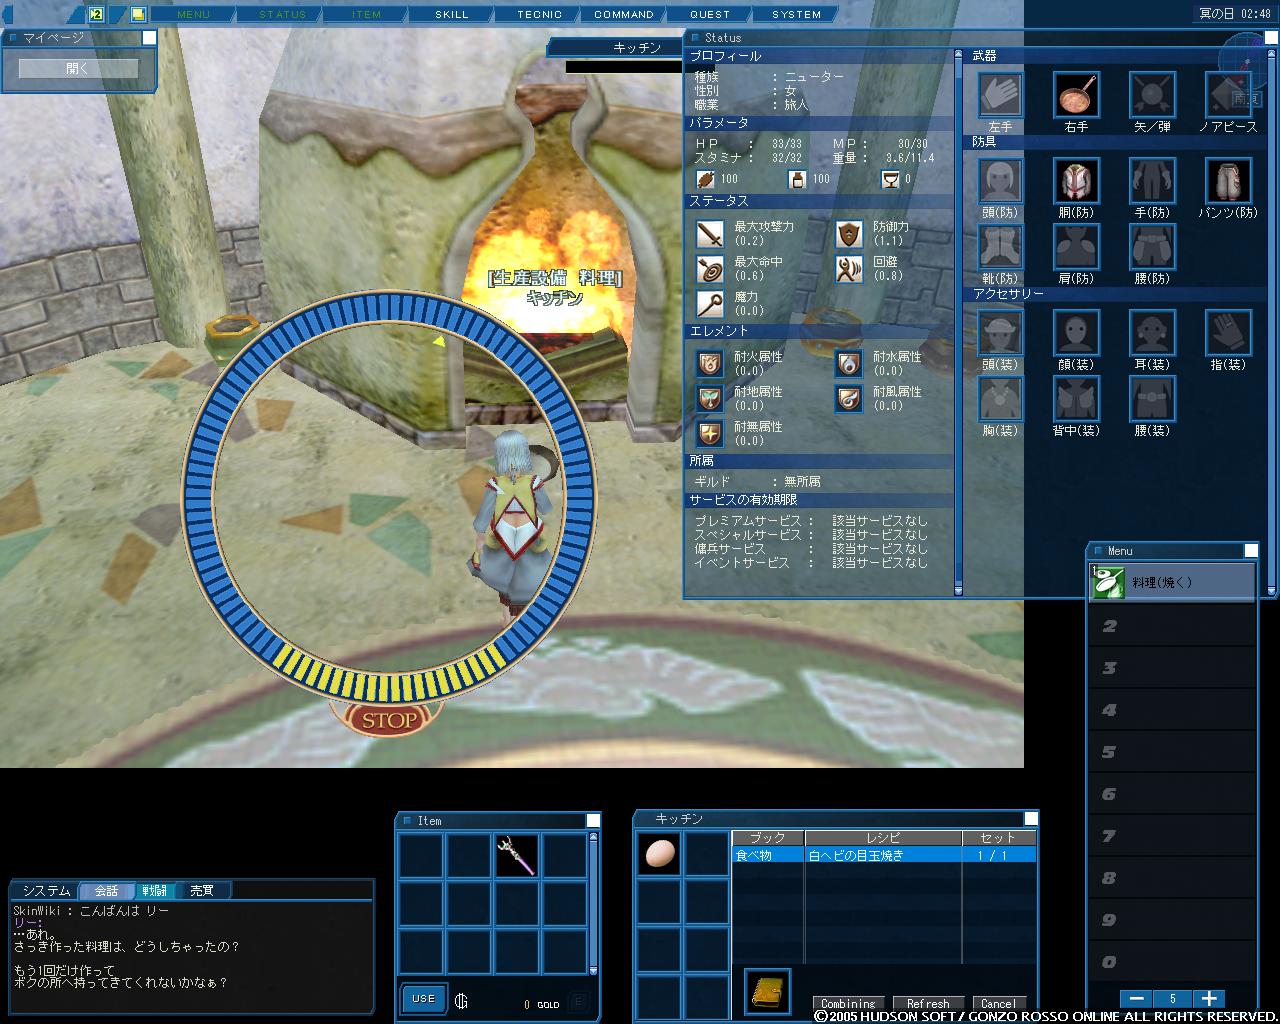
Task: Select the staff item in Item window
Action: pos(516,855)
